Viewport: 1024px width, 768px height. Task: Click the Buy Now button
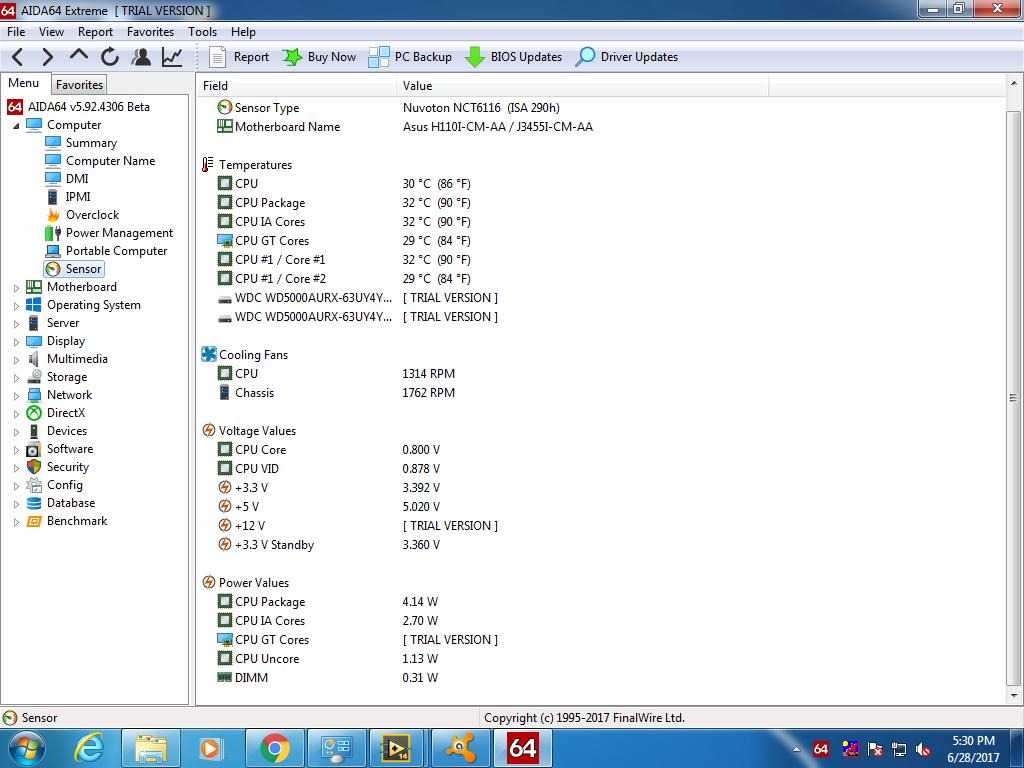[x=319, y=57]
